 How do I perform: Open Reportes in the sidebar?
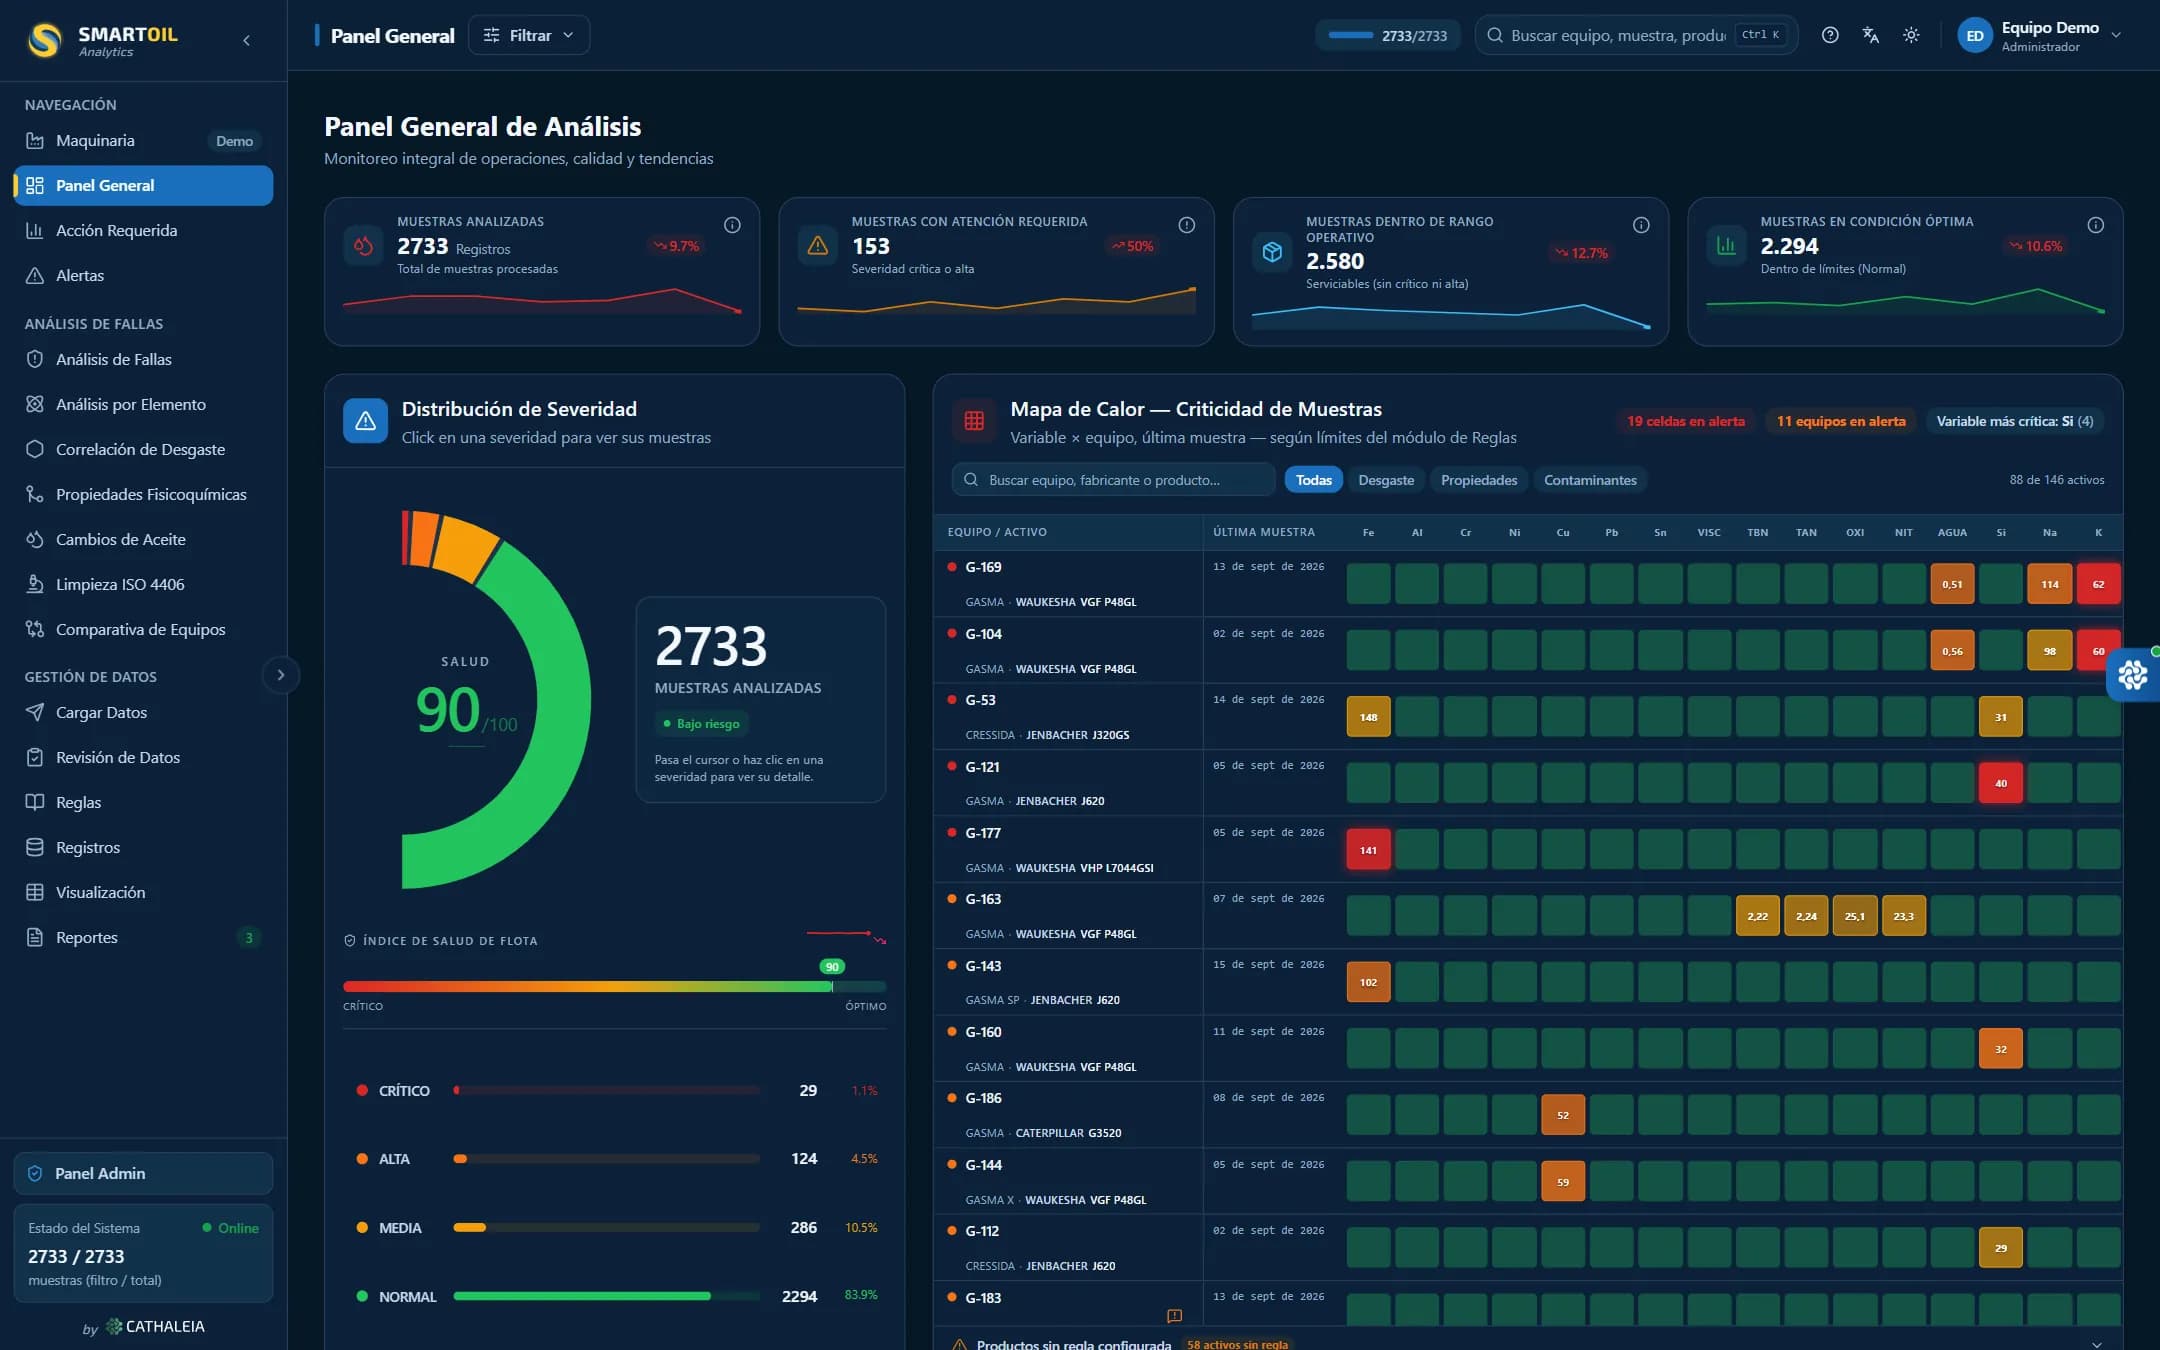[x=143, y=938]
